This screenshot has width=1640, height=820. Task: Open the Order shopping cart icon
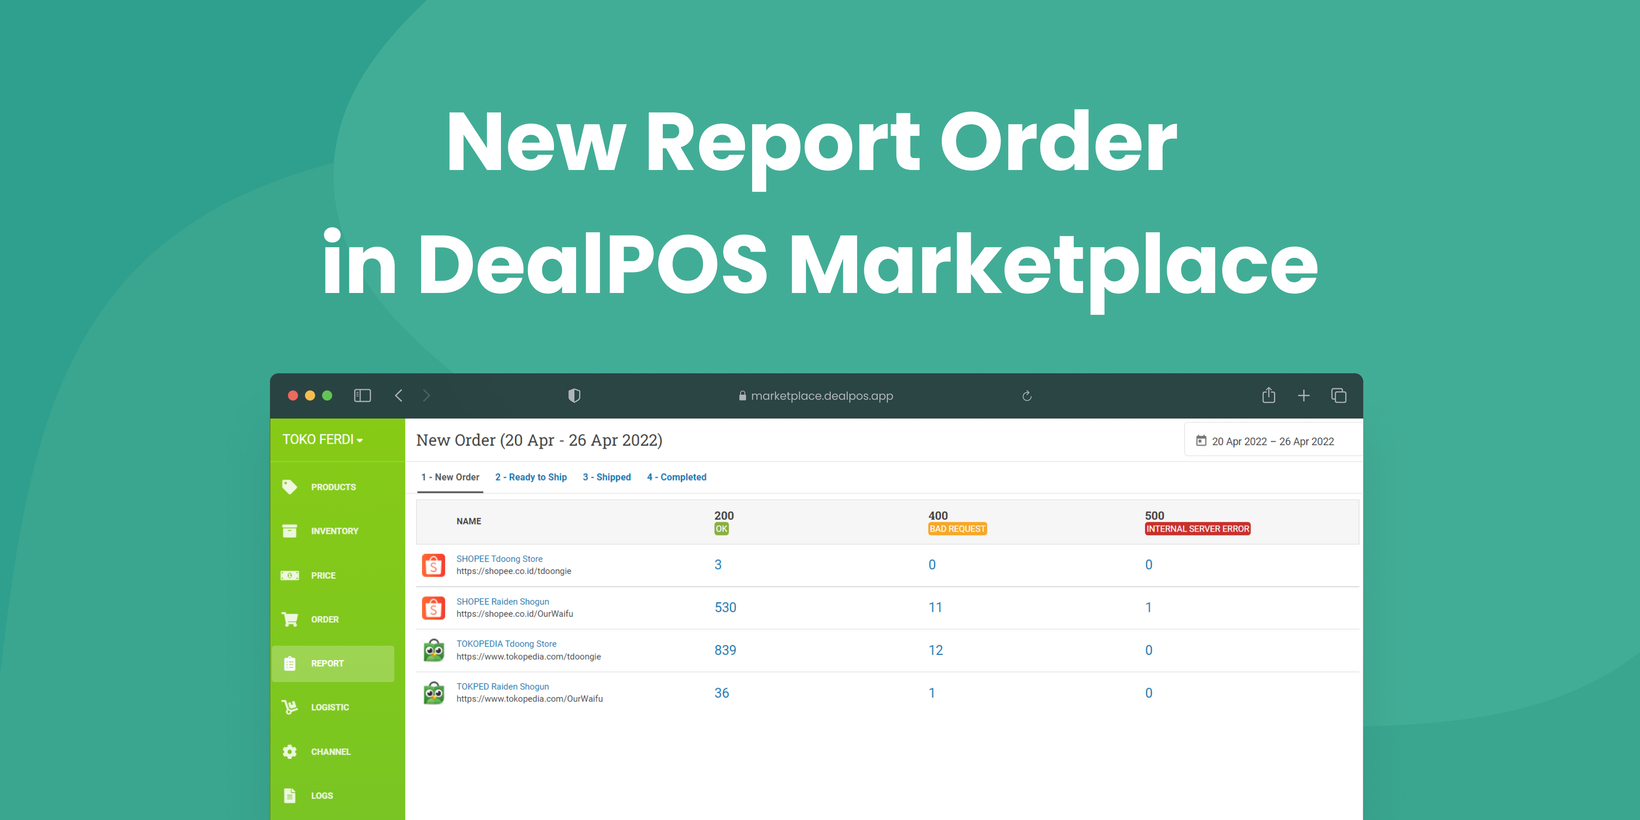[x=290, y=619]
